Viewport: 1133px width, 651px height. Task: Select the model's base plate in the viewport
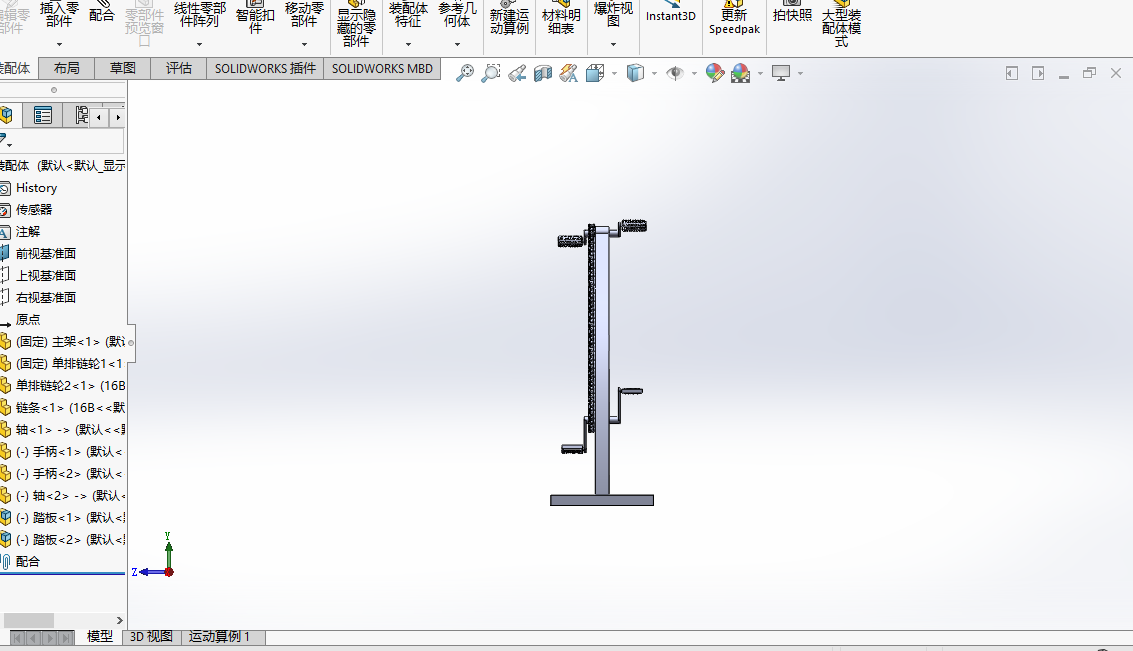click(x=602, y=500)
